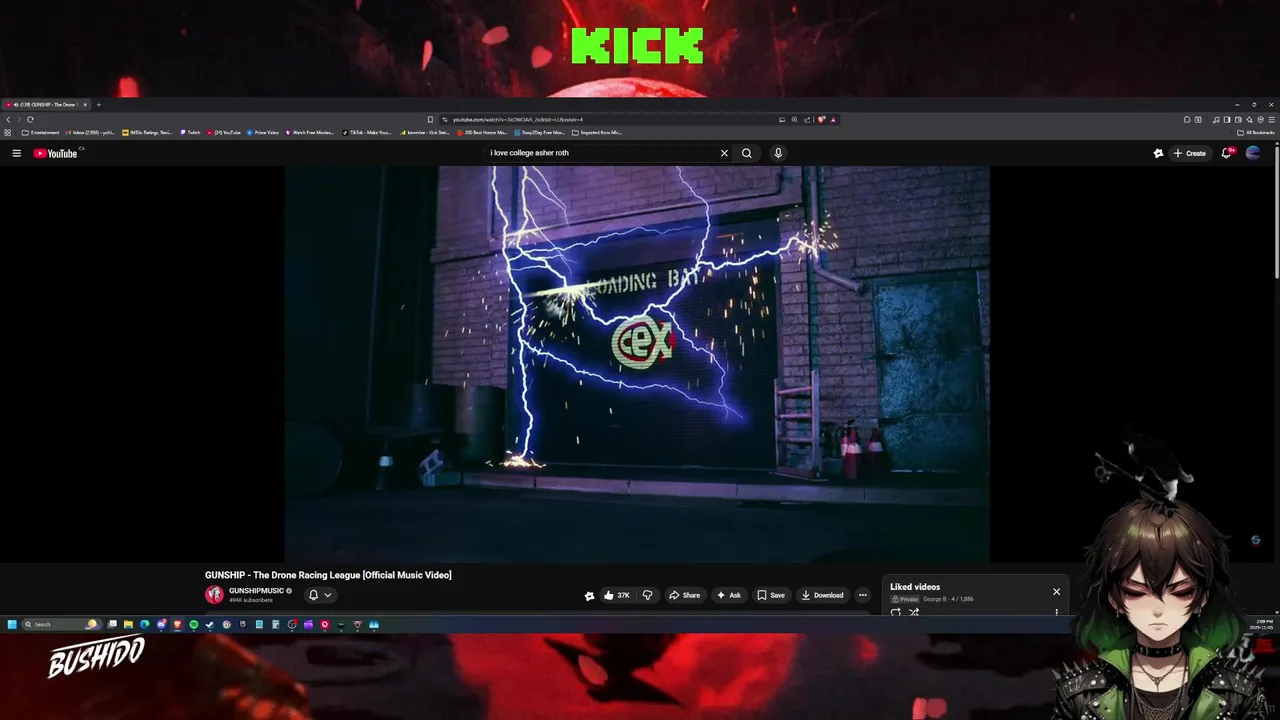Click the browser address bar URL
The height and width of the screenshot is (720, 1280).
(518, 120)
